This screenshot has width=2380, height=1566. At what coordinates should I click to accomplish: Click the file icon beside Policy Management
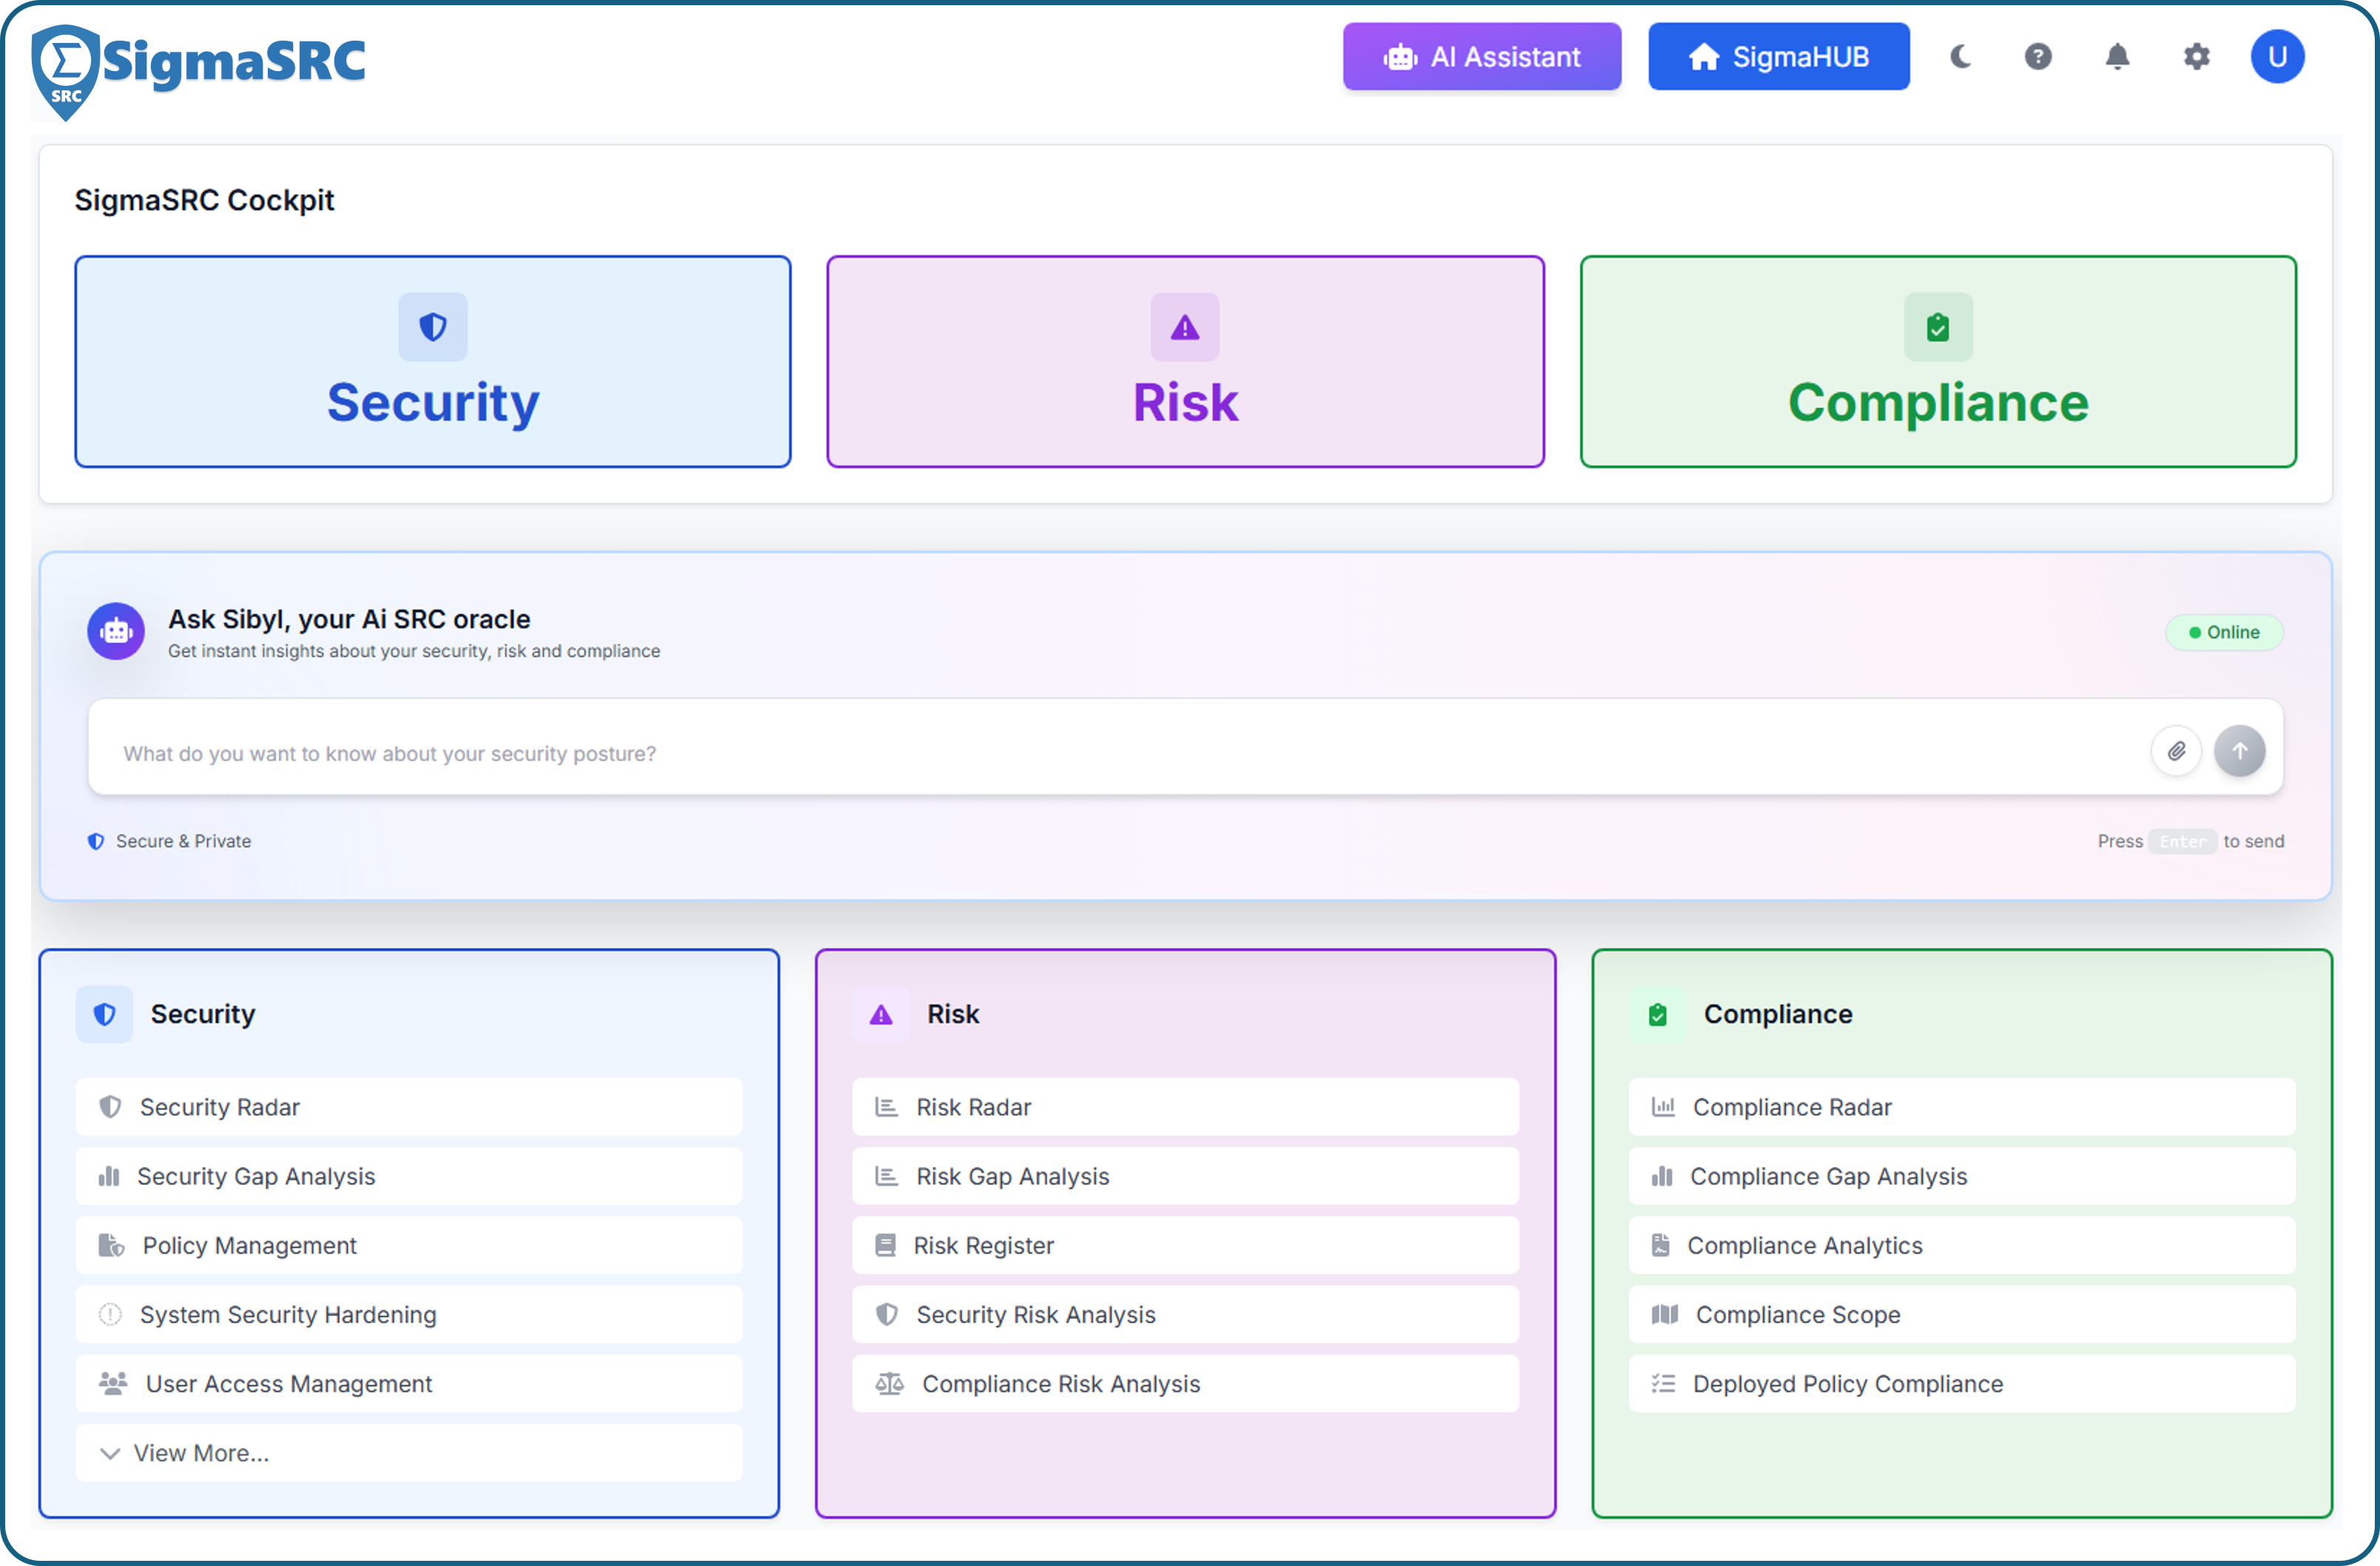(x=111, y=1245)
